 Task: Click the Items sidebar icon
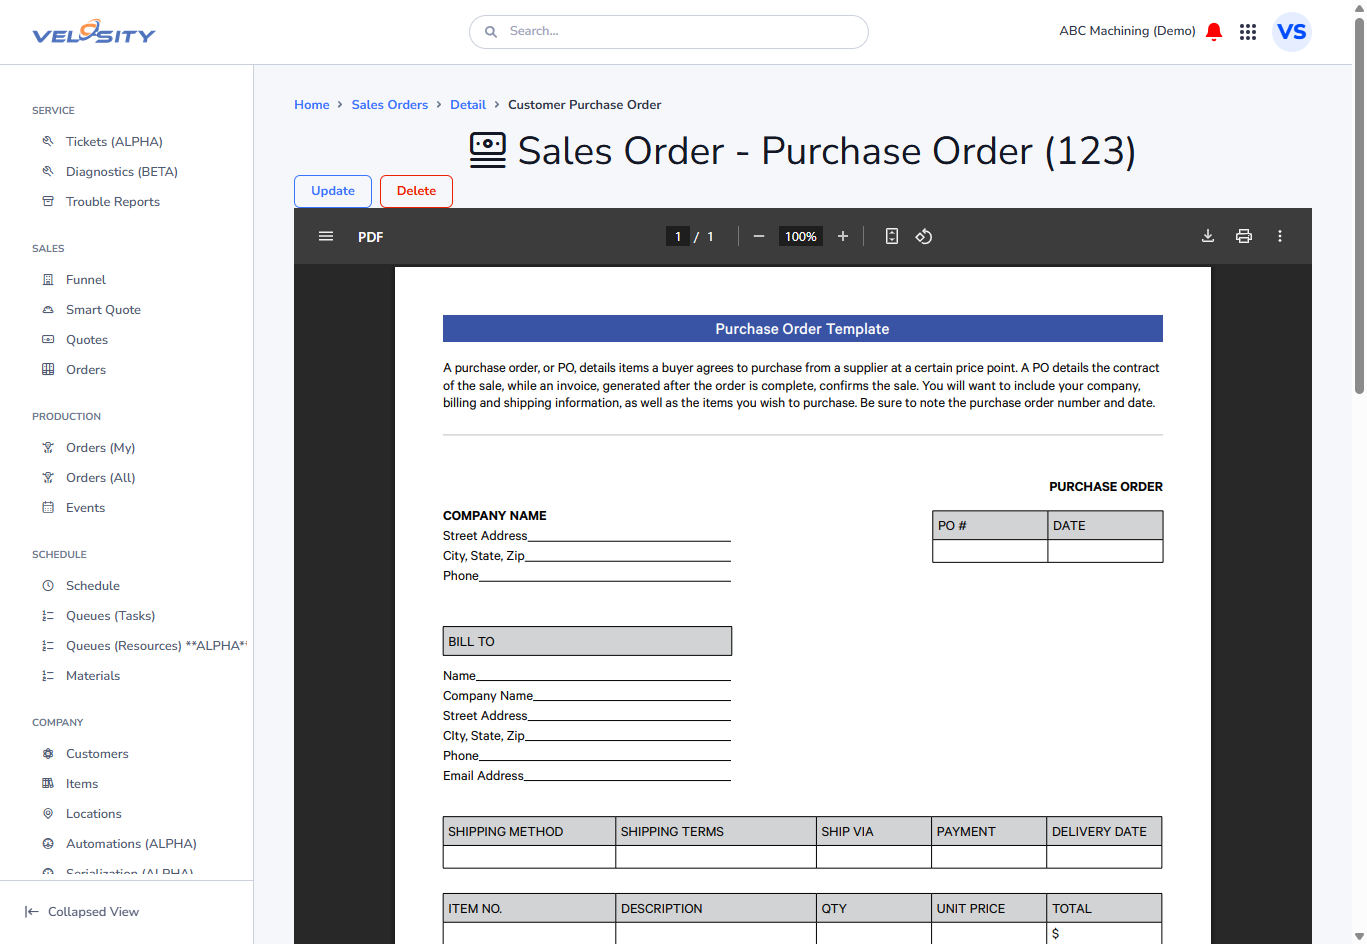(48, 784)
